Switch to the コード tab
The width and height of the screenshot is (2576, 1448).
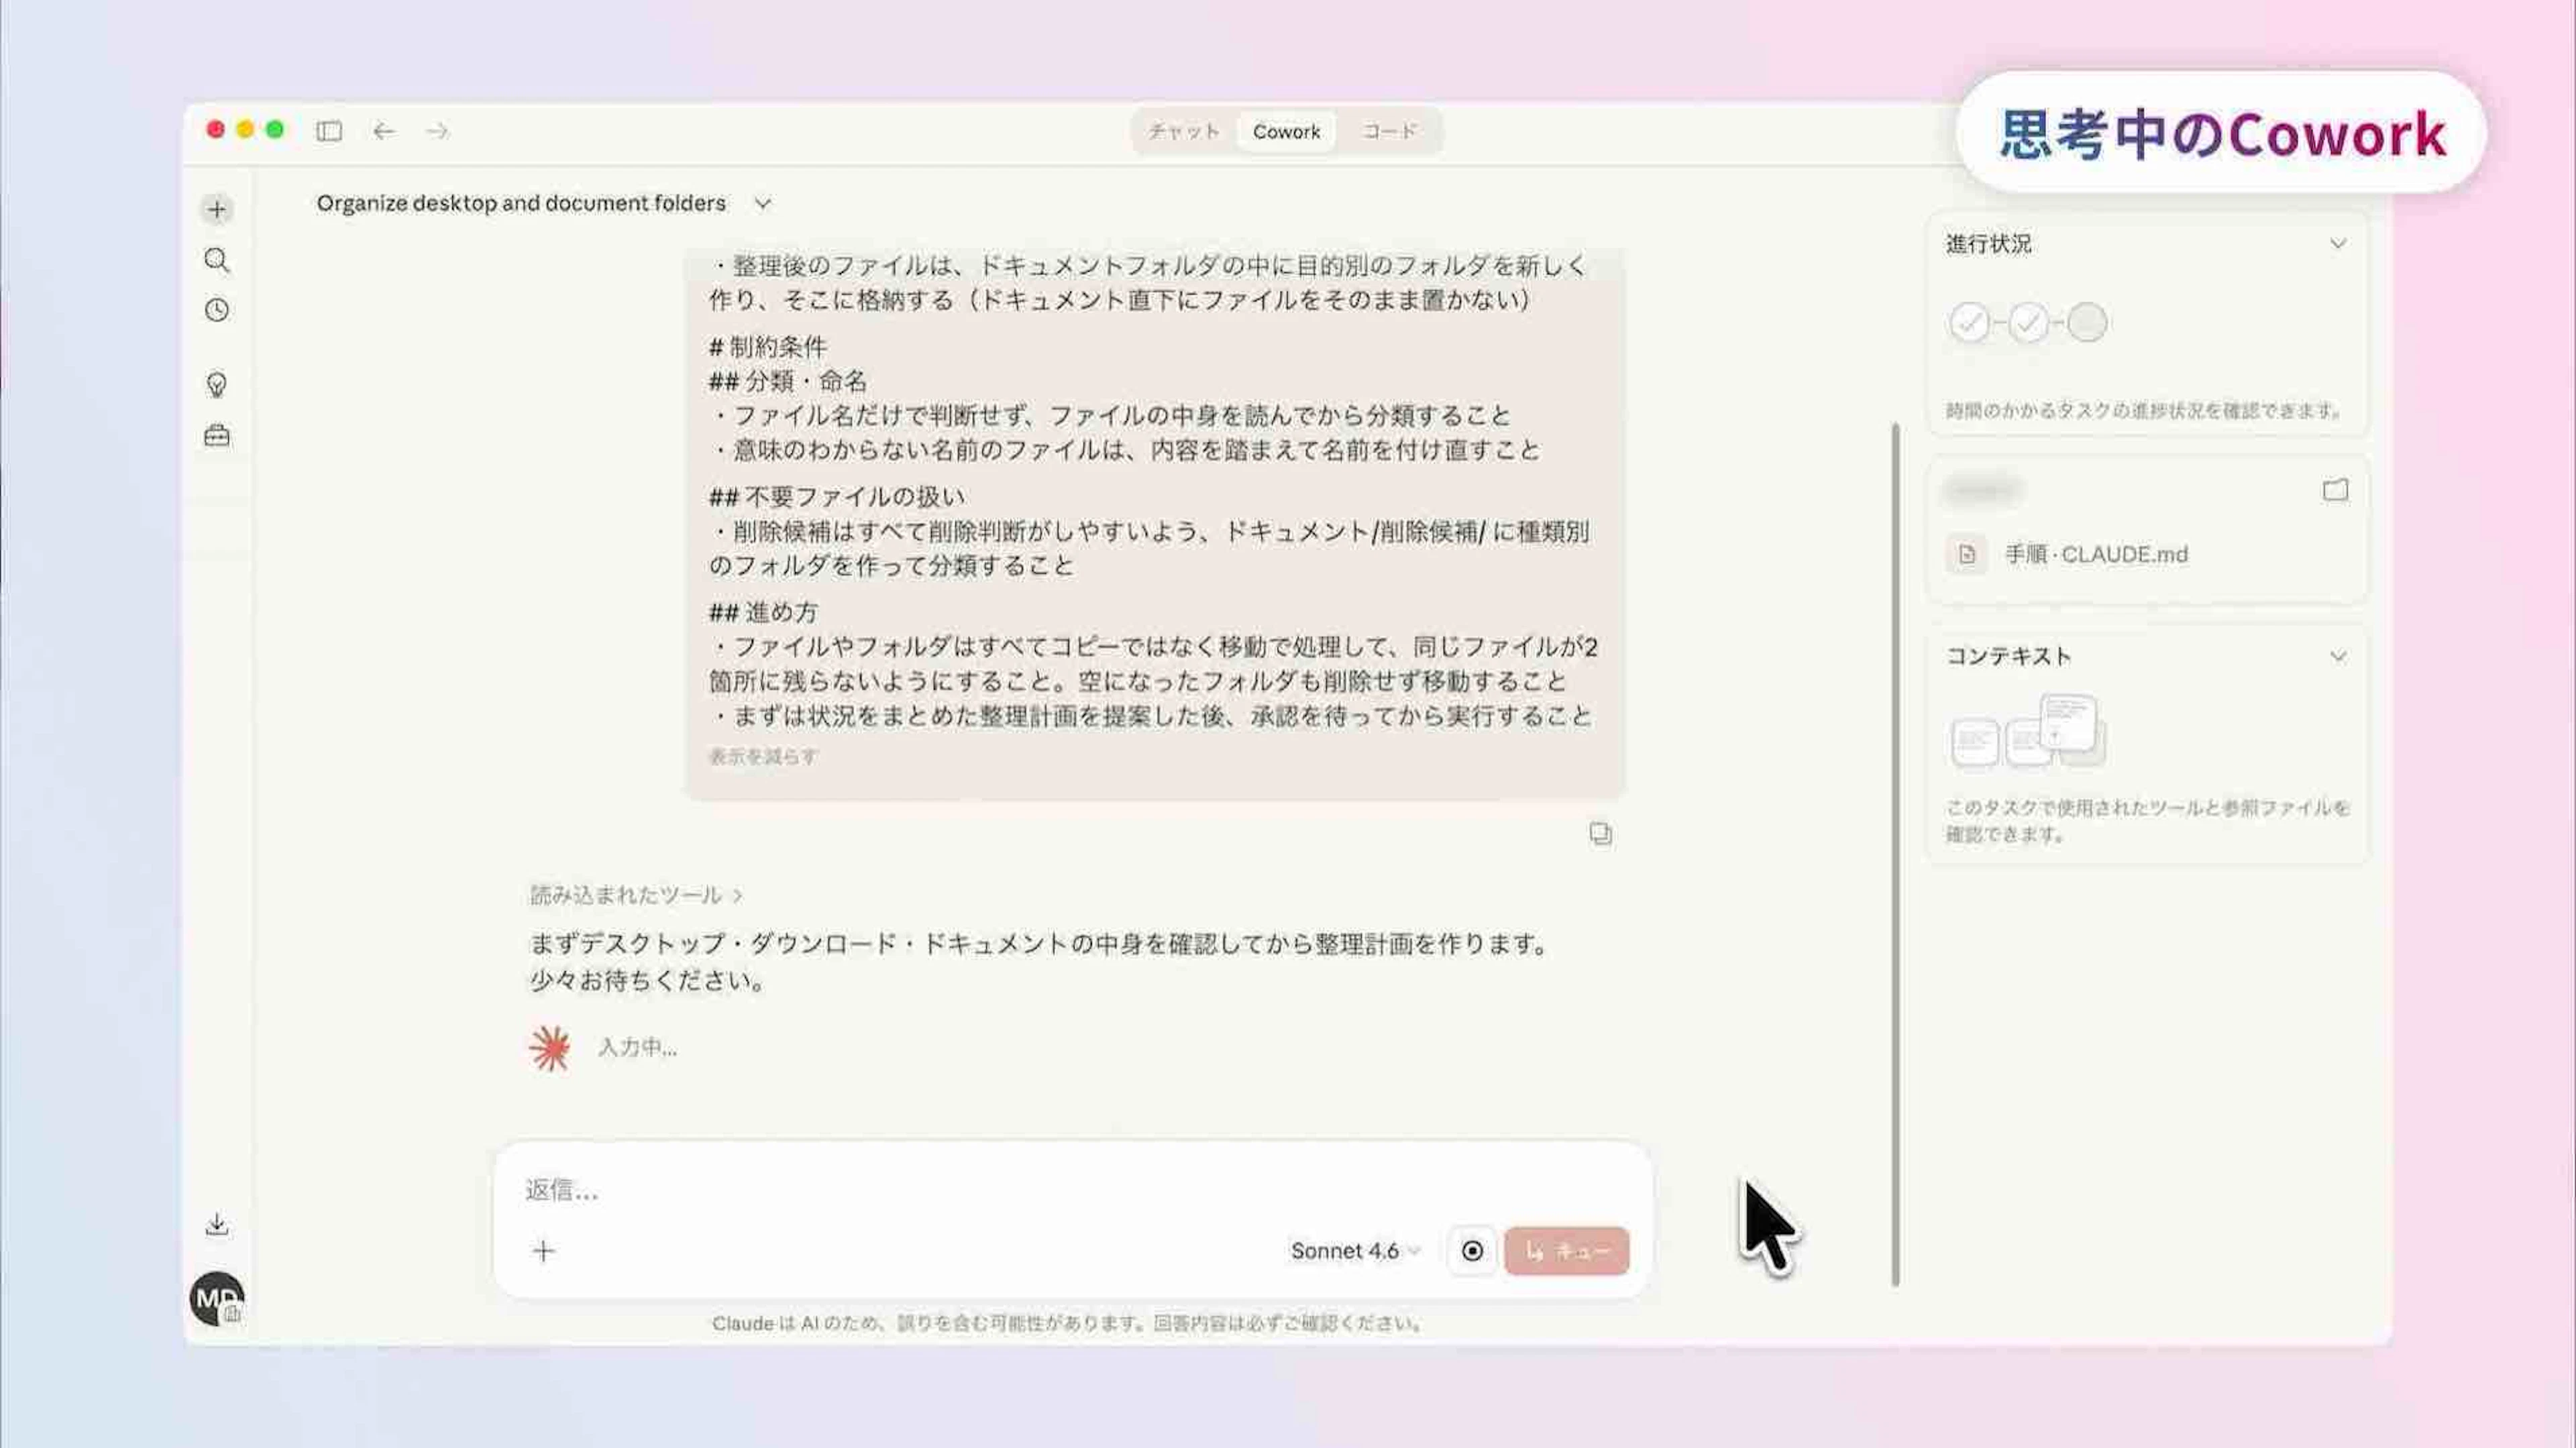[1389, 131]
